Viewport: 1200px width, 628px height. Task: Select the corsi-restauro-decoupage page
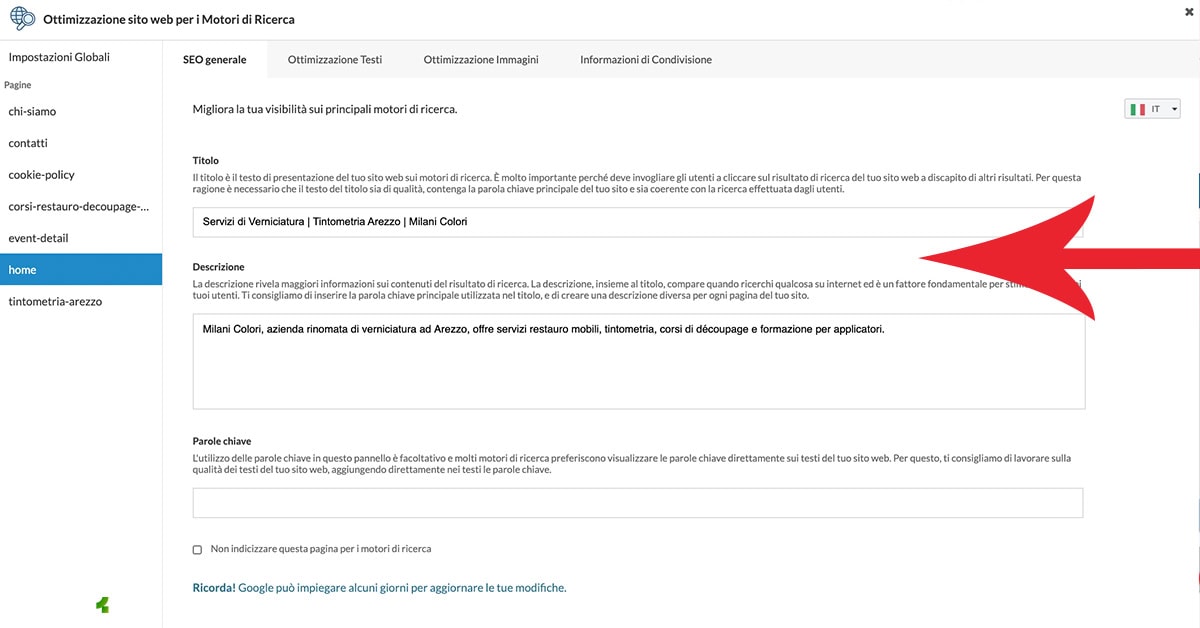pos(78,207)
